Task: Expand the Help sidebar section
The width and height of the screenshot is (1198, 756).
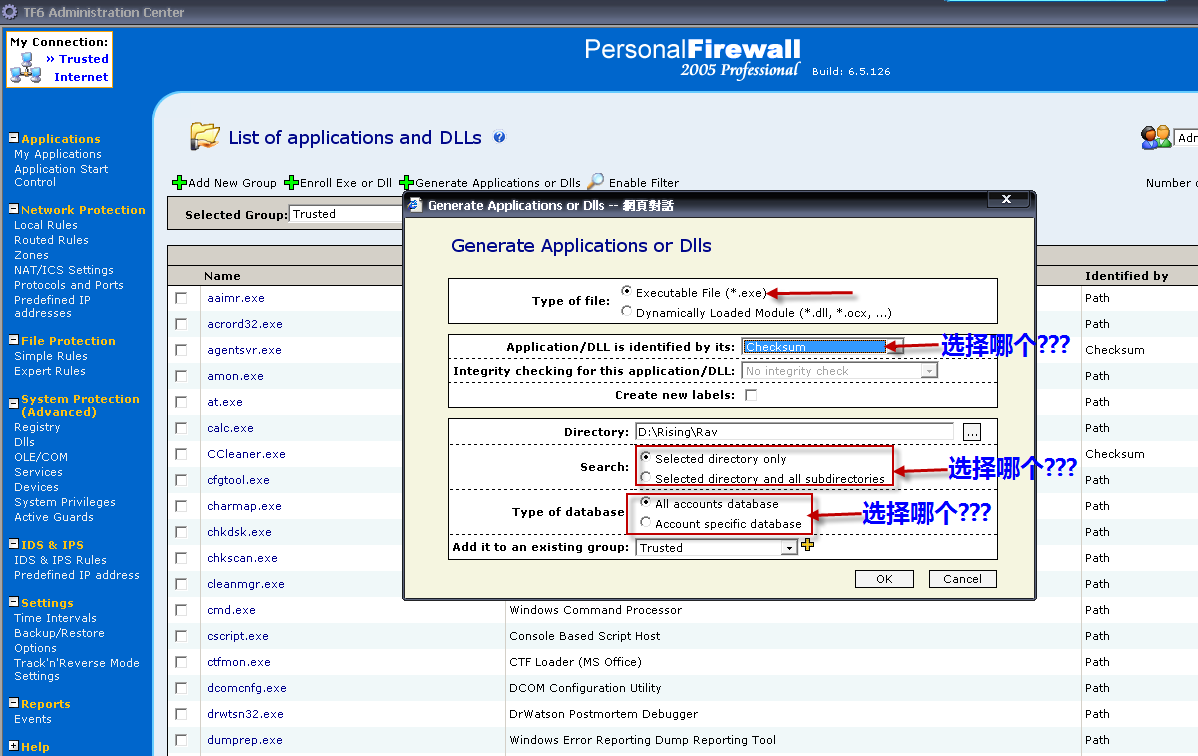Action: (13, 745)
